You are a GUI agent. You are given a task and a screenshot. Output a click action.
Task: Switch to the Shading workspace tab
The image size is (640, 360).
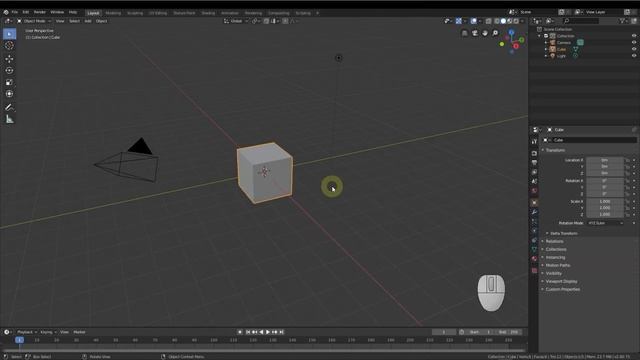click(208, 13)
